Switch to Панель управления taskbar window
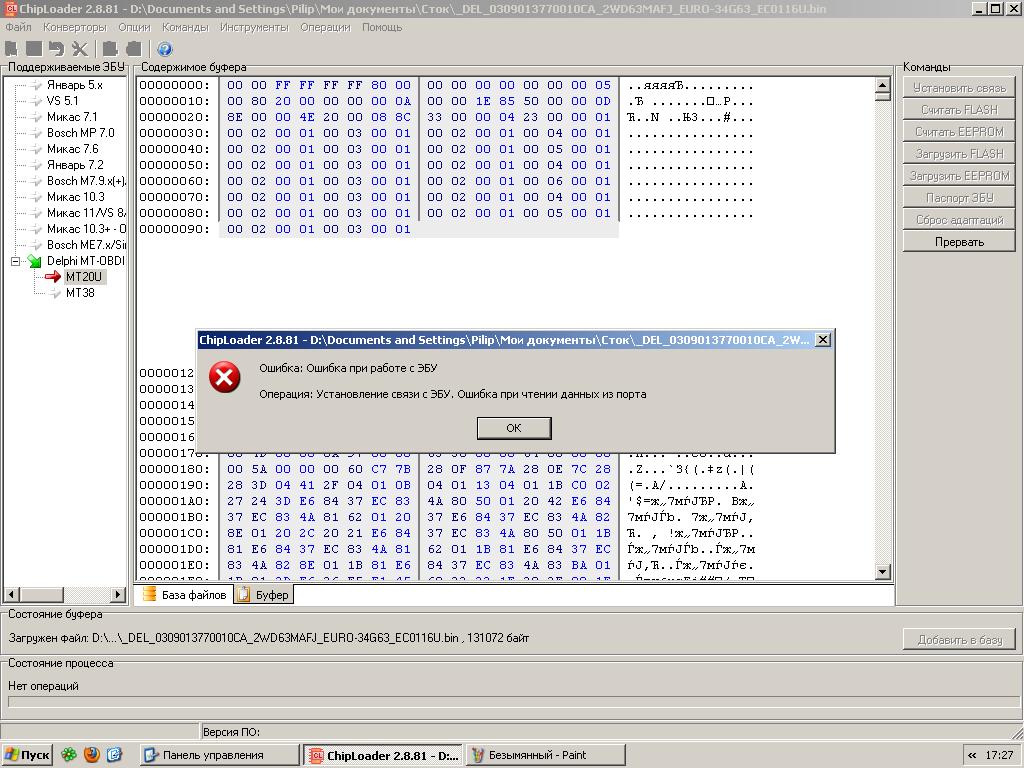1024x768 pixels. tap(219, 755)
